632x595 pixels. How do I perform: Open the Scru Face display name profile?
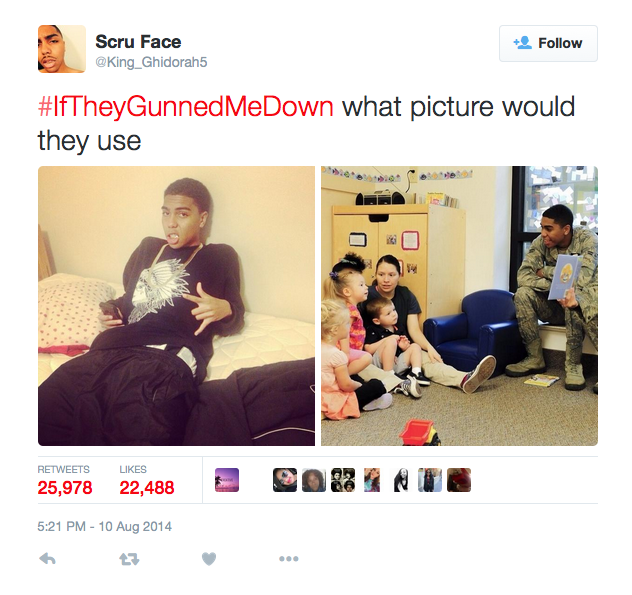click(x=138, y=42)
